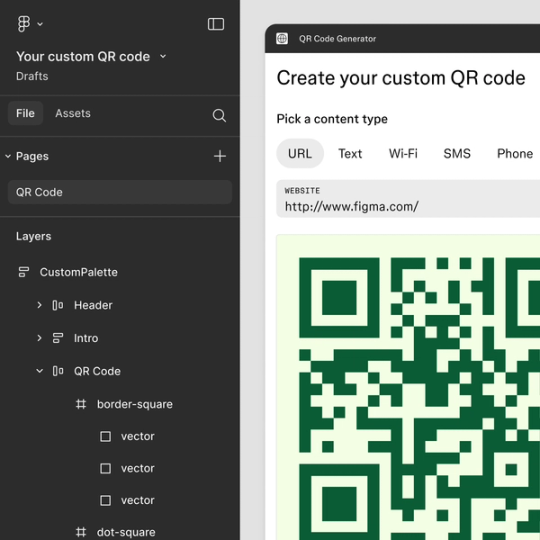Click the Layers section heading

tap(34, 236)
